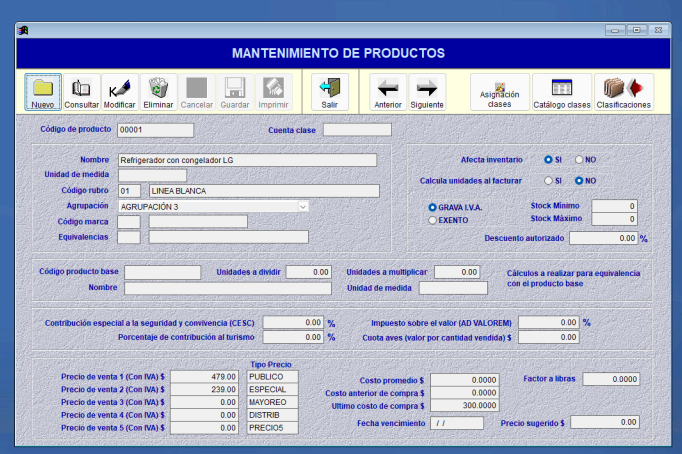Click the Nuevo folder icon
The width and height of the screenshot is (682, 454).
click(42, 91)
